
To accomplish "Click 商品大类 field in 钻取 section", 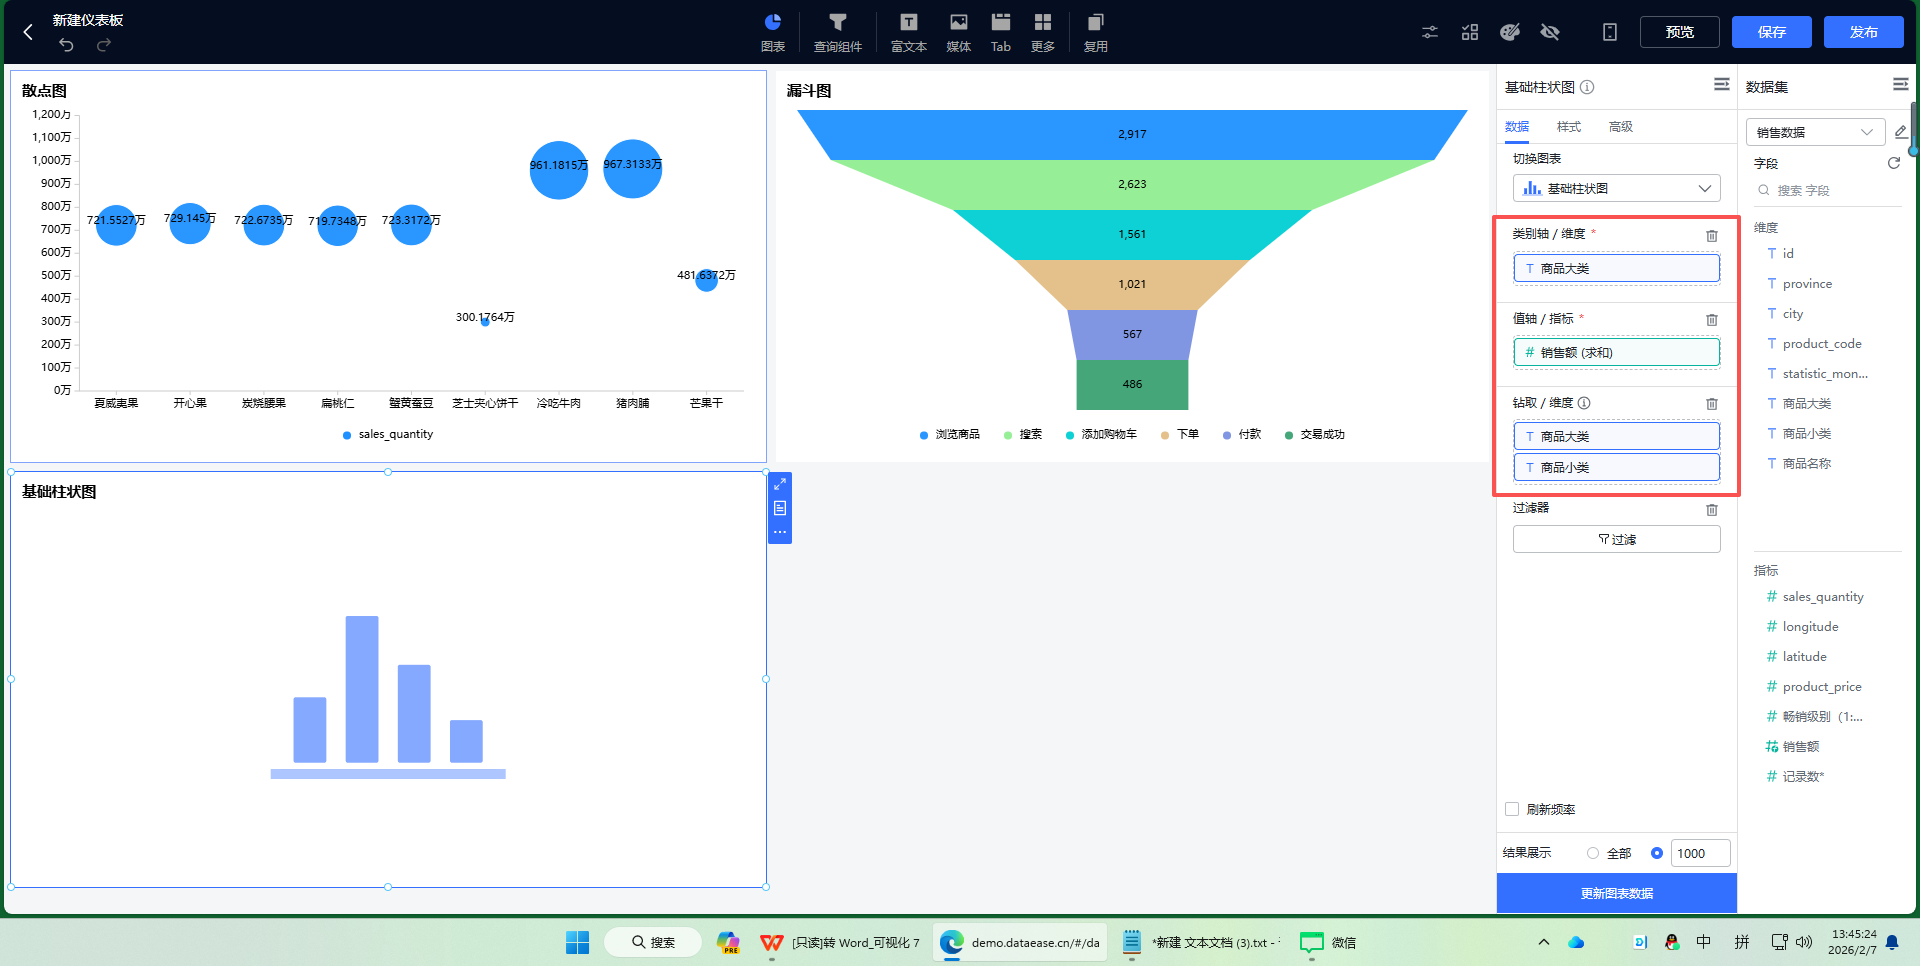I will click(x=1617, y=436).
